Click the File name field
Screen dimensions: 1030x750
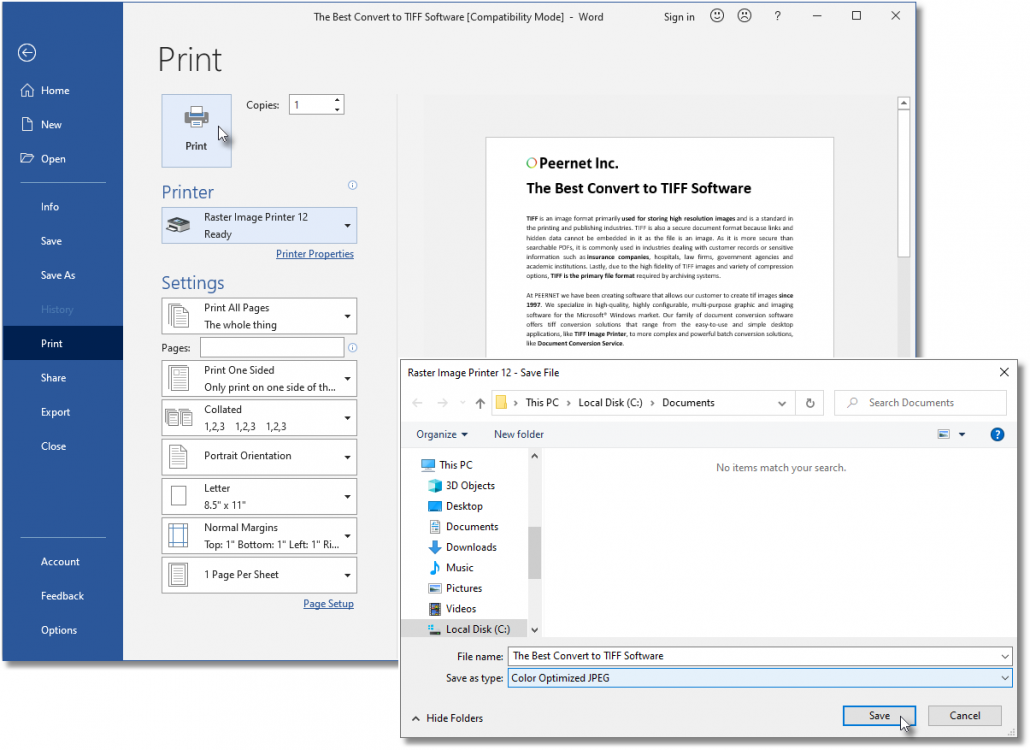[759, 655]
